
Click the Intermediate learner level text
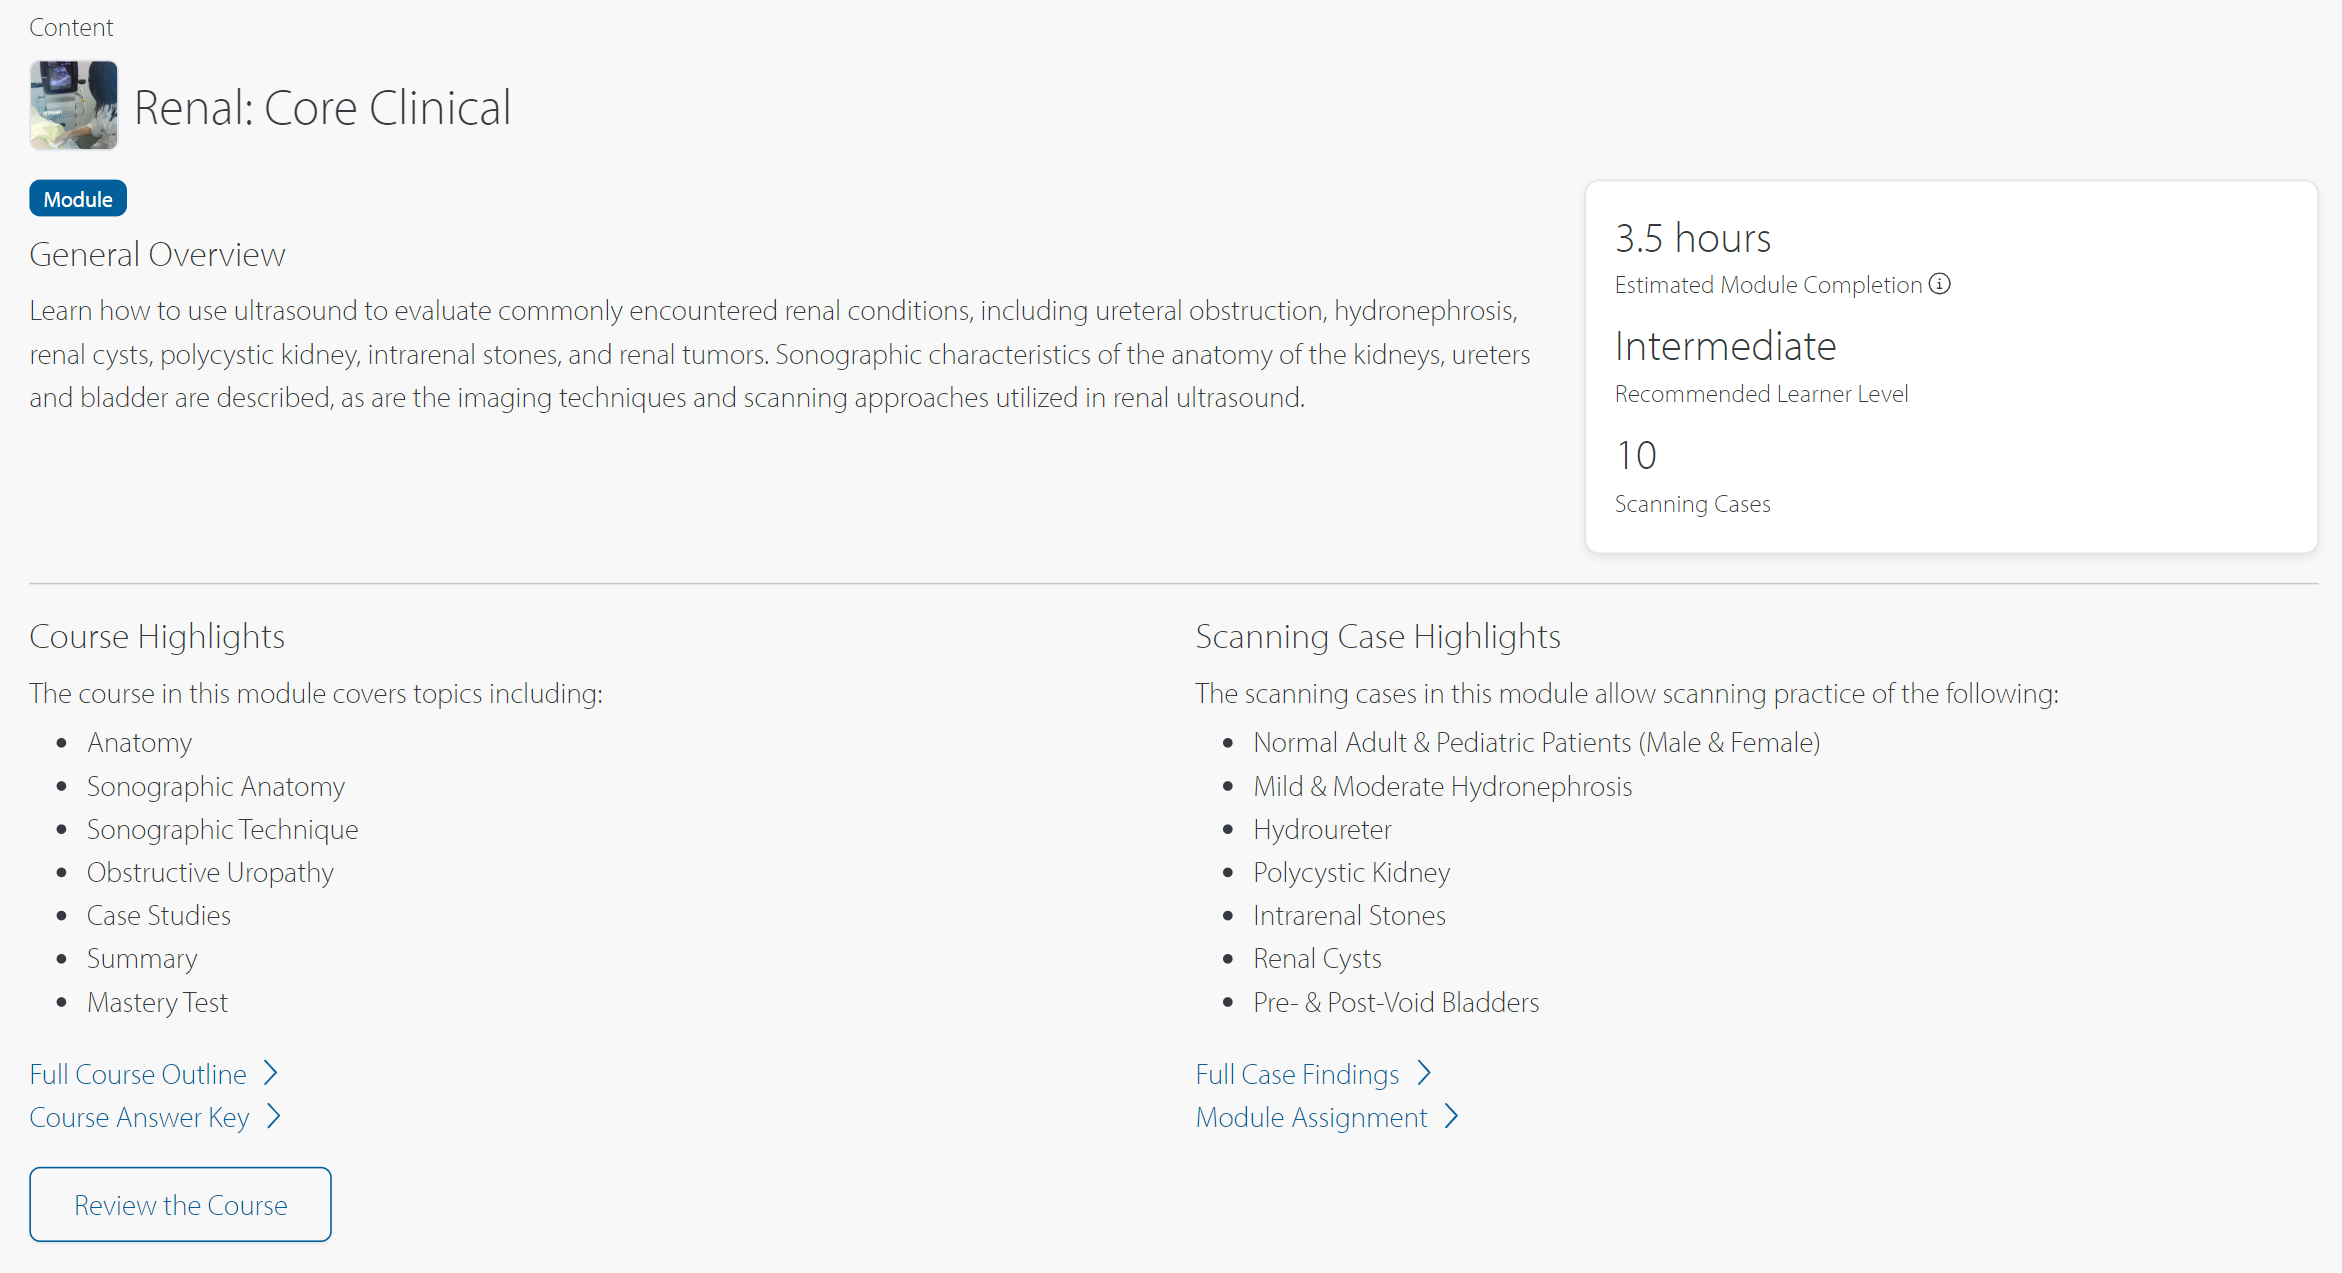(1725, 346)
